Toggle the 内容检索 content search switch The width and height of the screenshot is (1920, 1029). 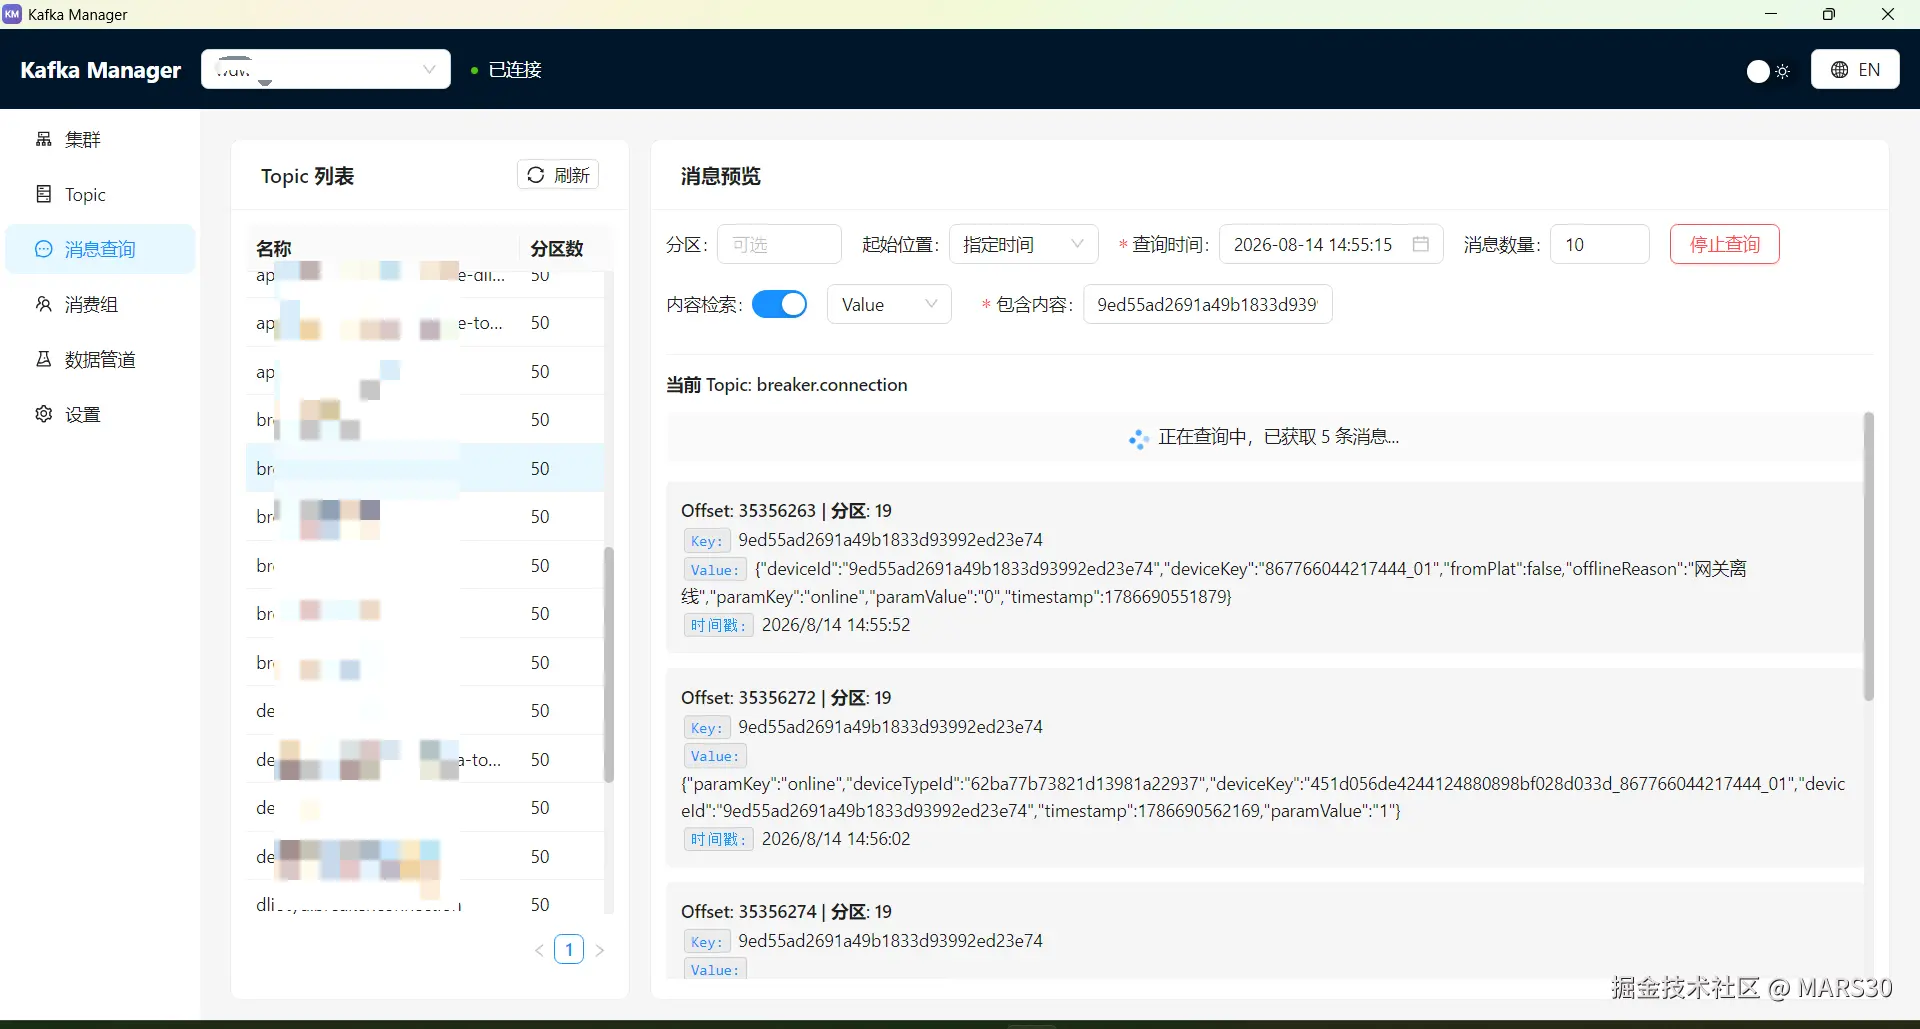[x=779, y=304]
